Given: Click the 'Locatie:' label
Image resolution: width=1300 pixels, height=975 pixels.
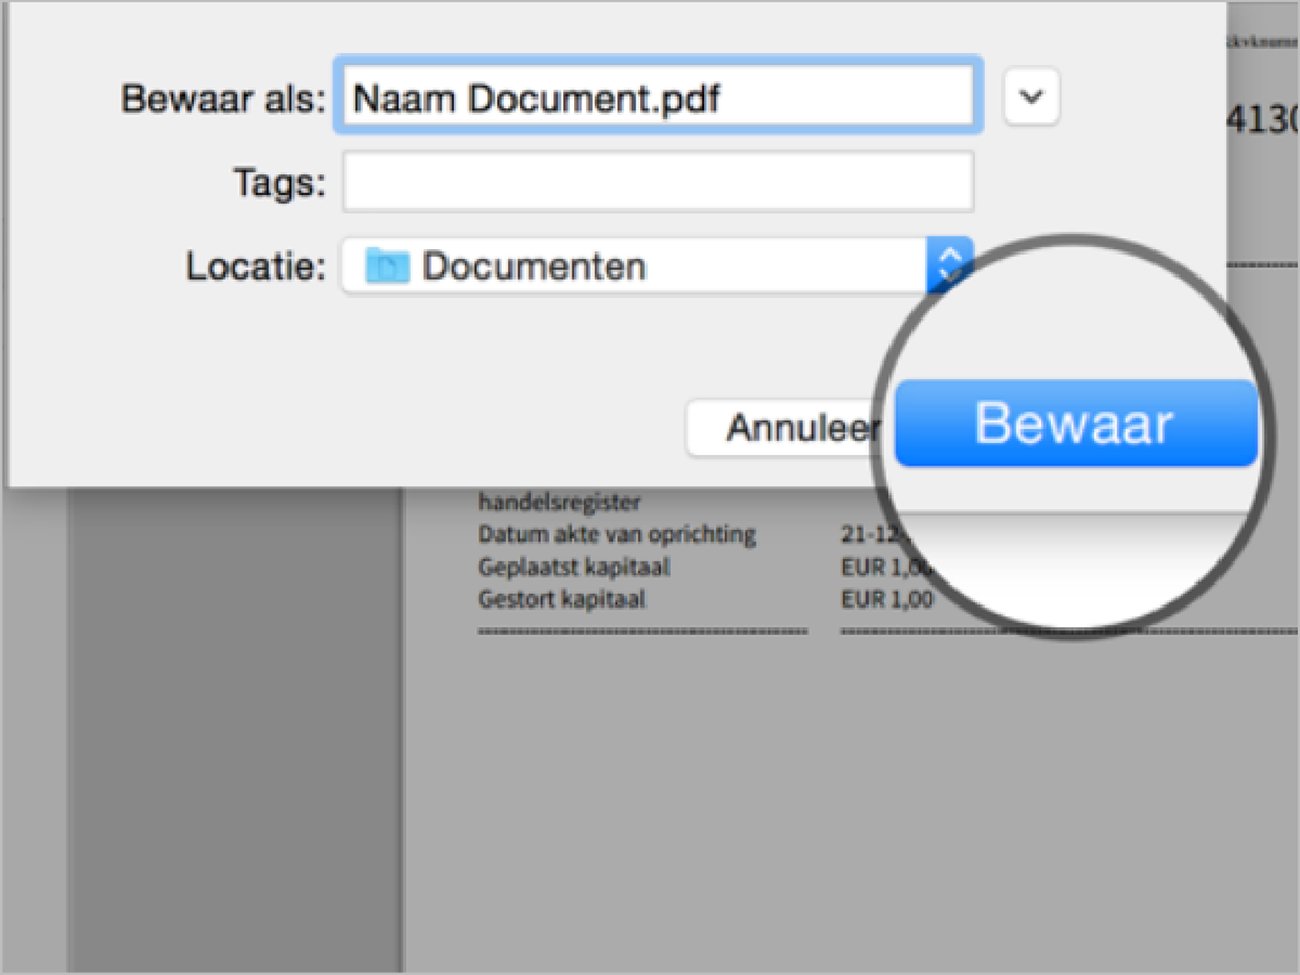Looking at the screenshot, I should tap(255, 267).
